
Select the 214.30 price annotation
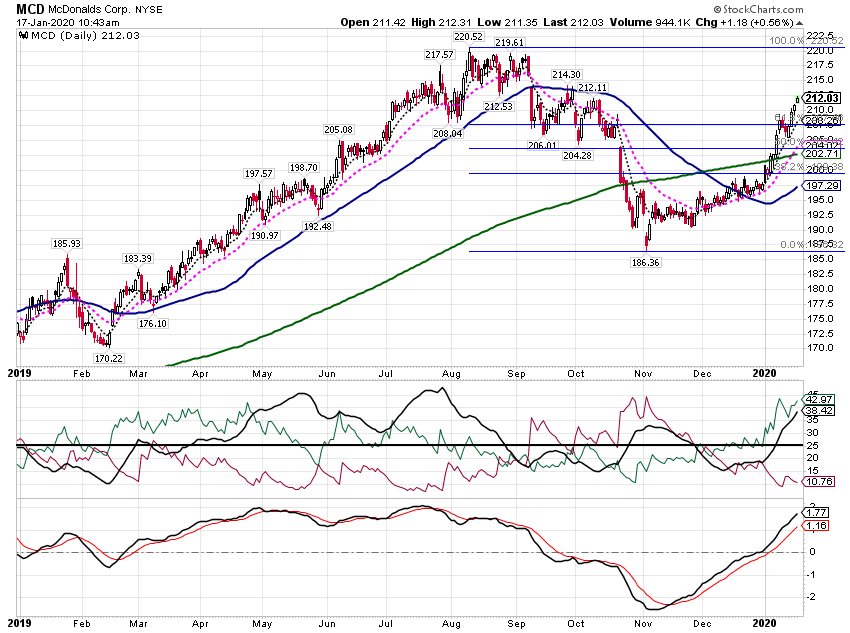[566, 75]
